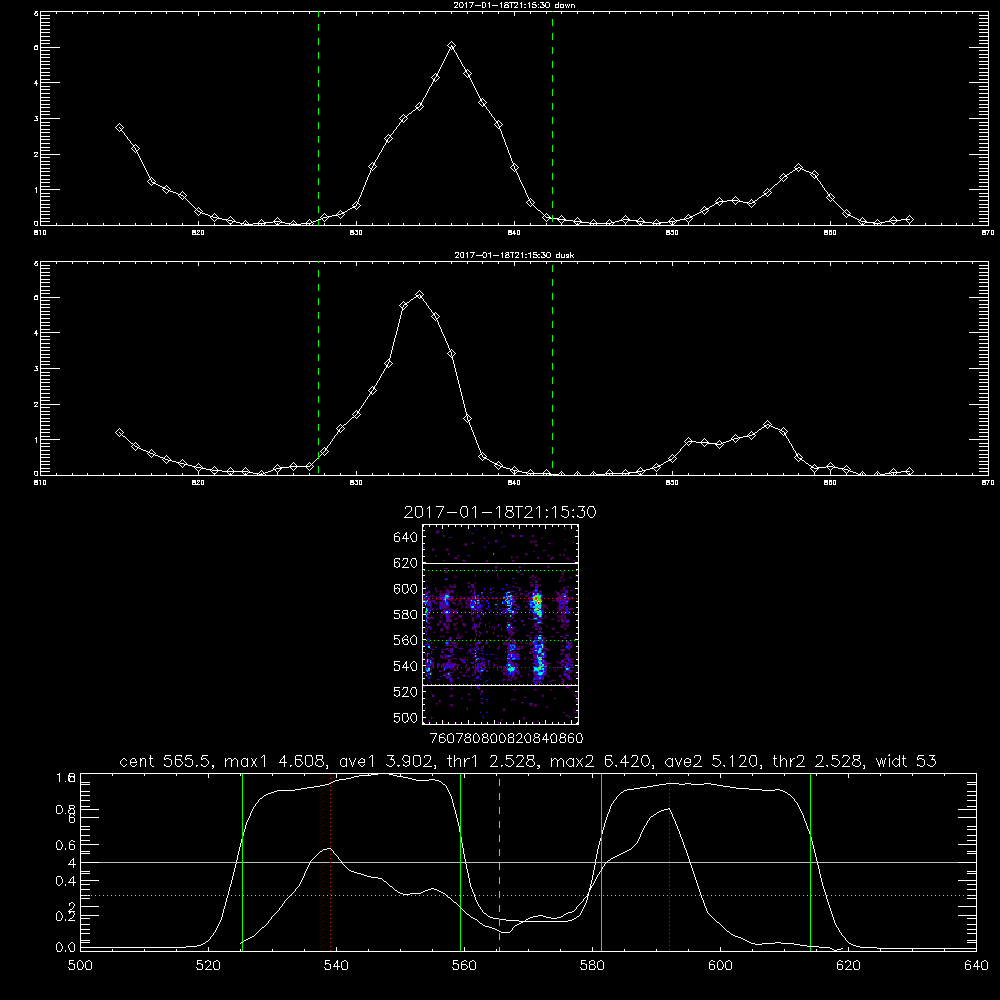Click the right green dashed line in dusk plot
Viewport: 1000px width, 1000px height.
pyautogui.click(x=552, y=370)
